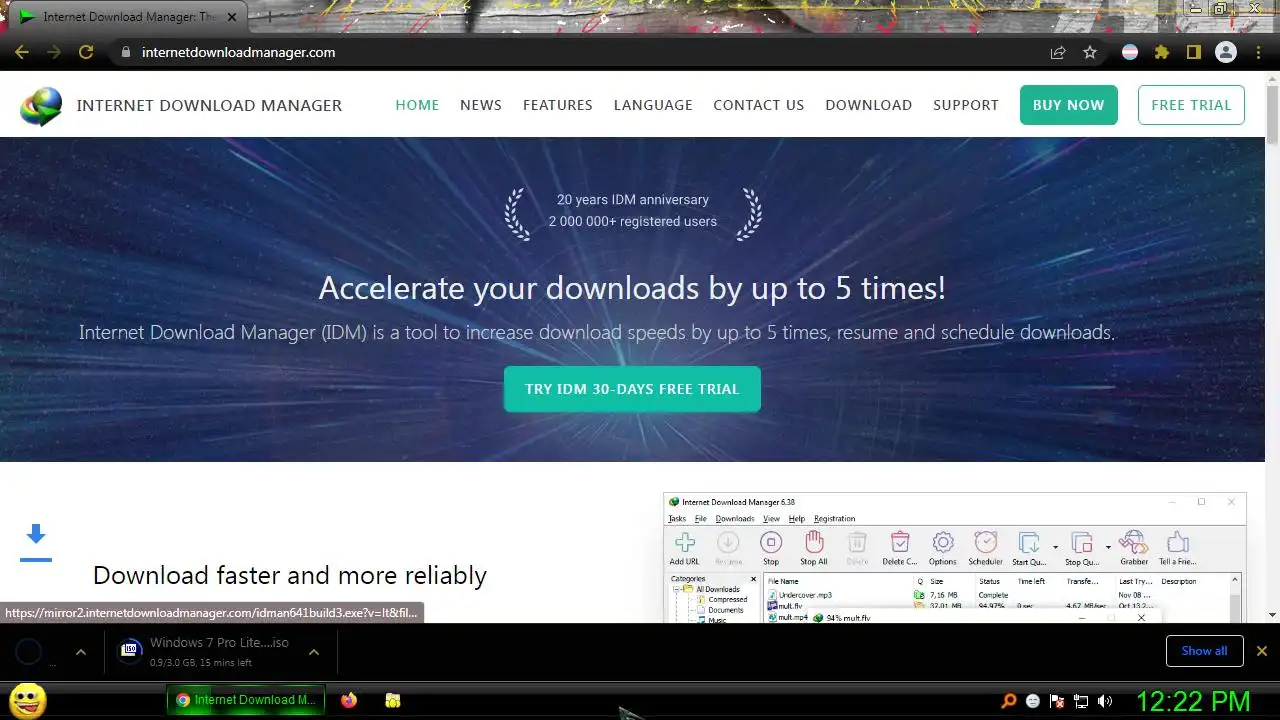1280x720 pixels.
Task: Open the NEWS navigation item
Action: pos(481,105)
